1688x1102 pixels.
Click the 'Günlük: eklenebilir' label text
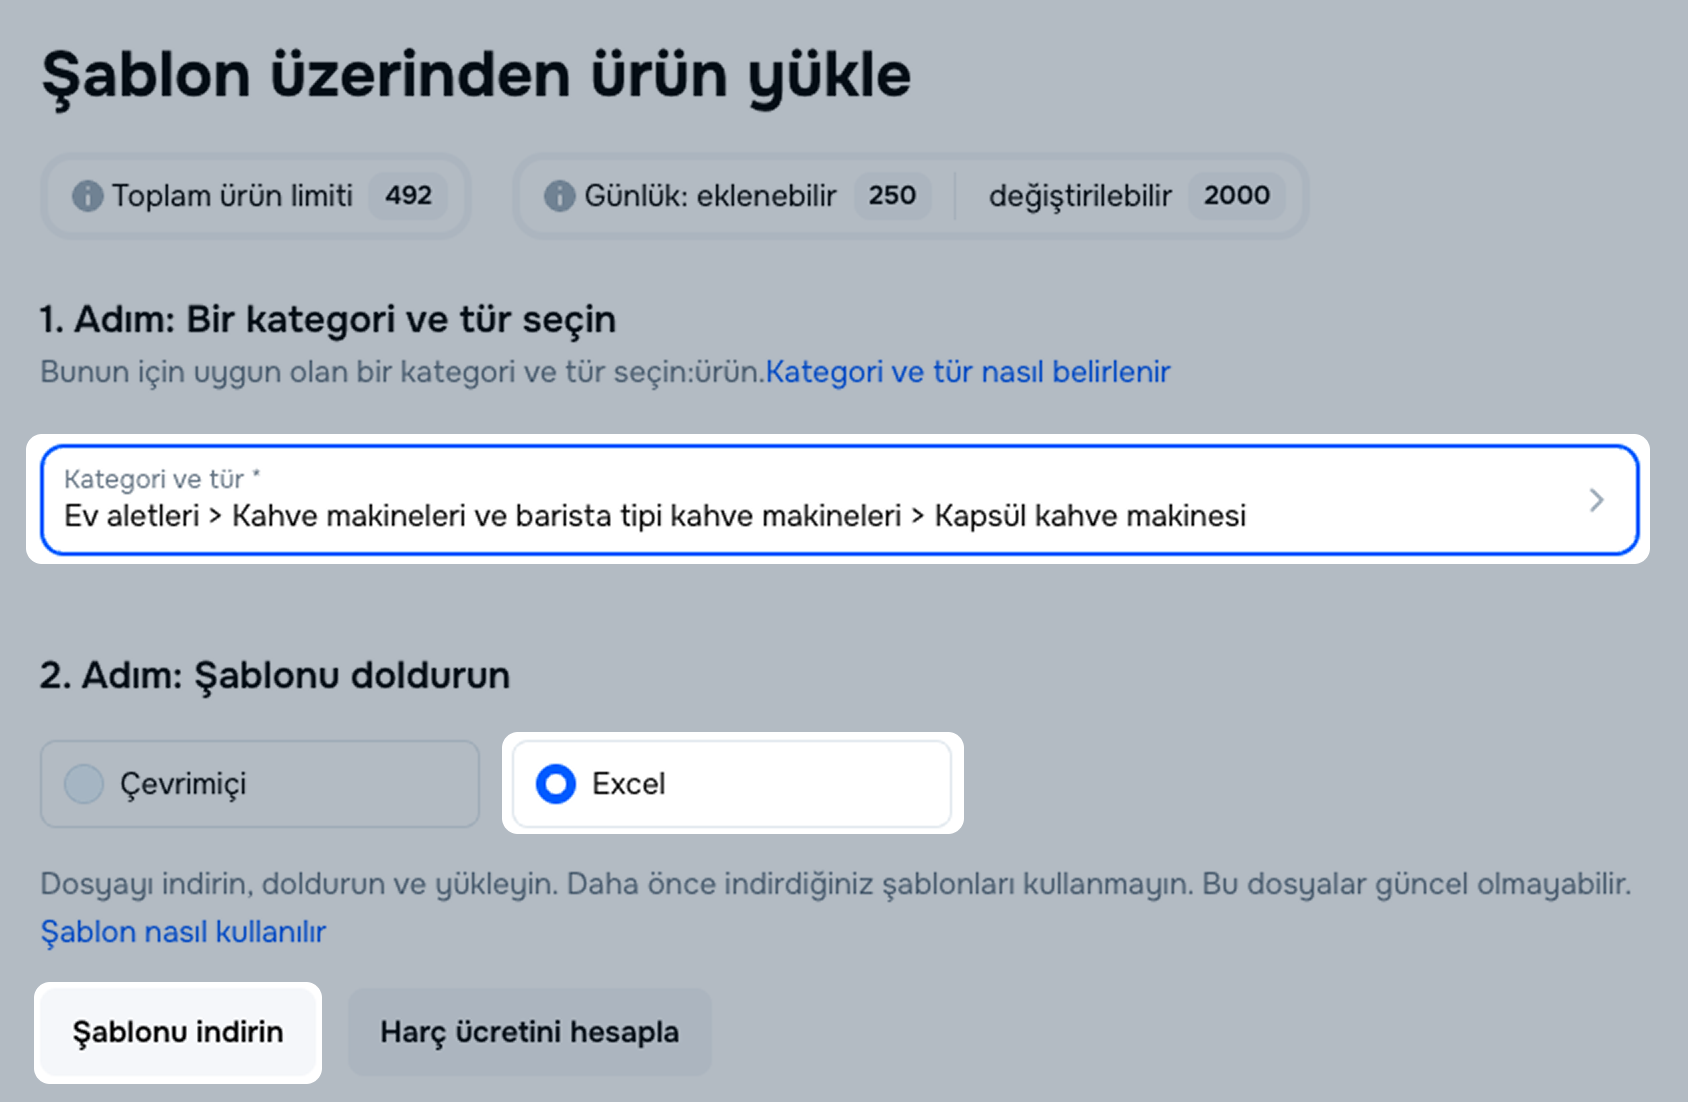710,196
